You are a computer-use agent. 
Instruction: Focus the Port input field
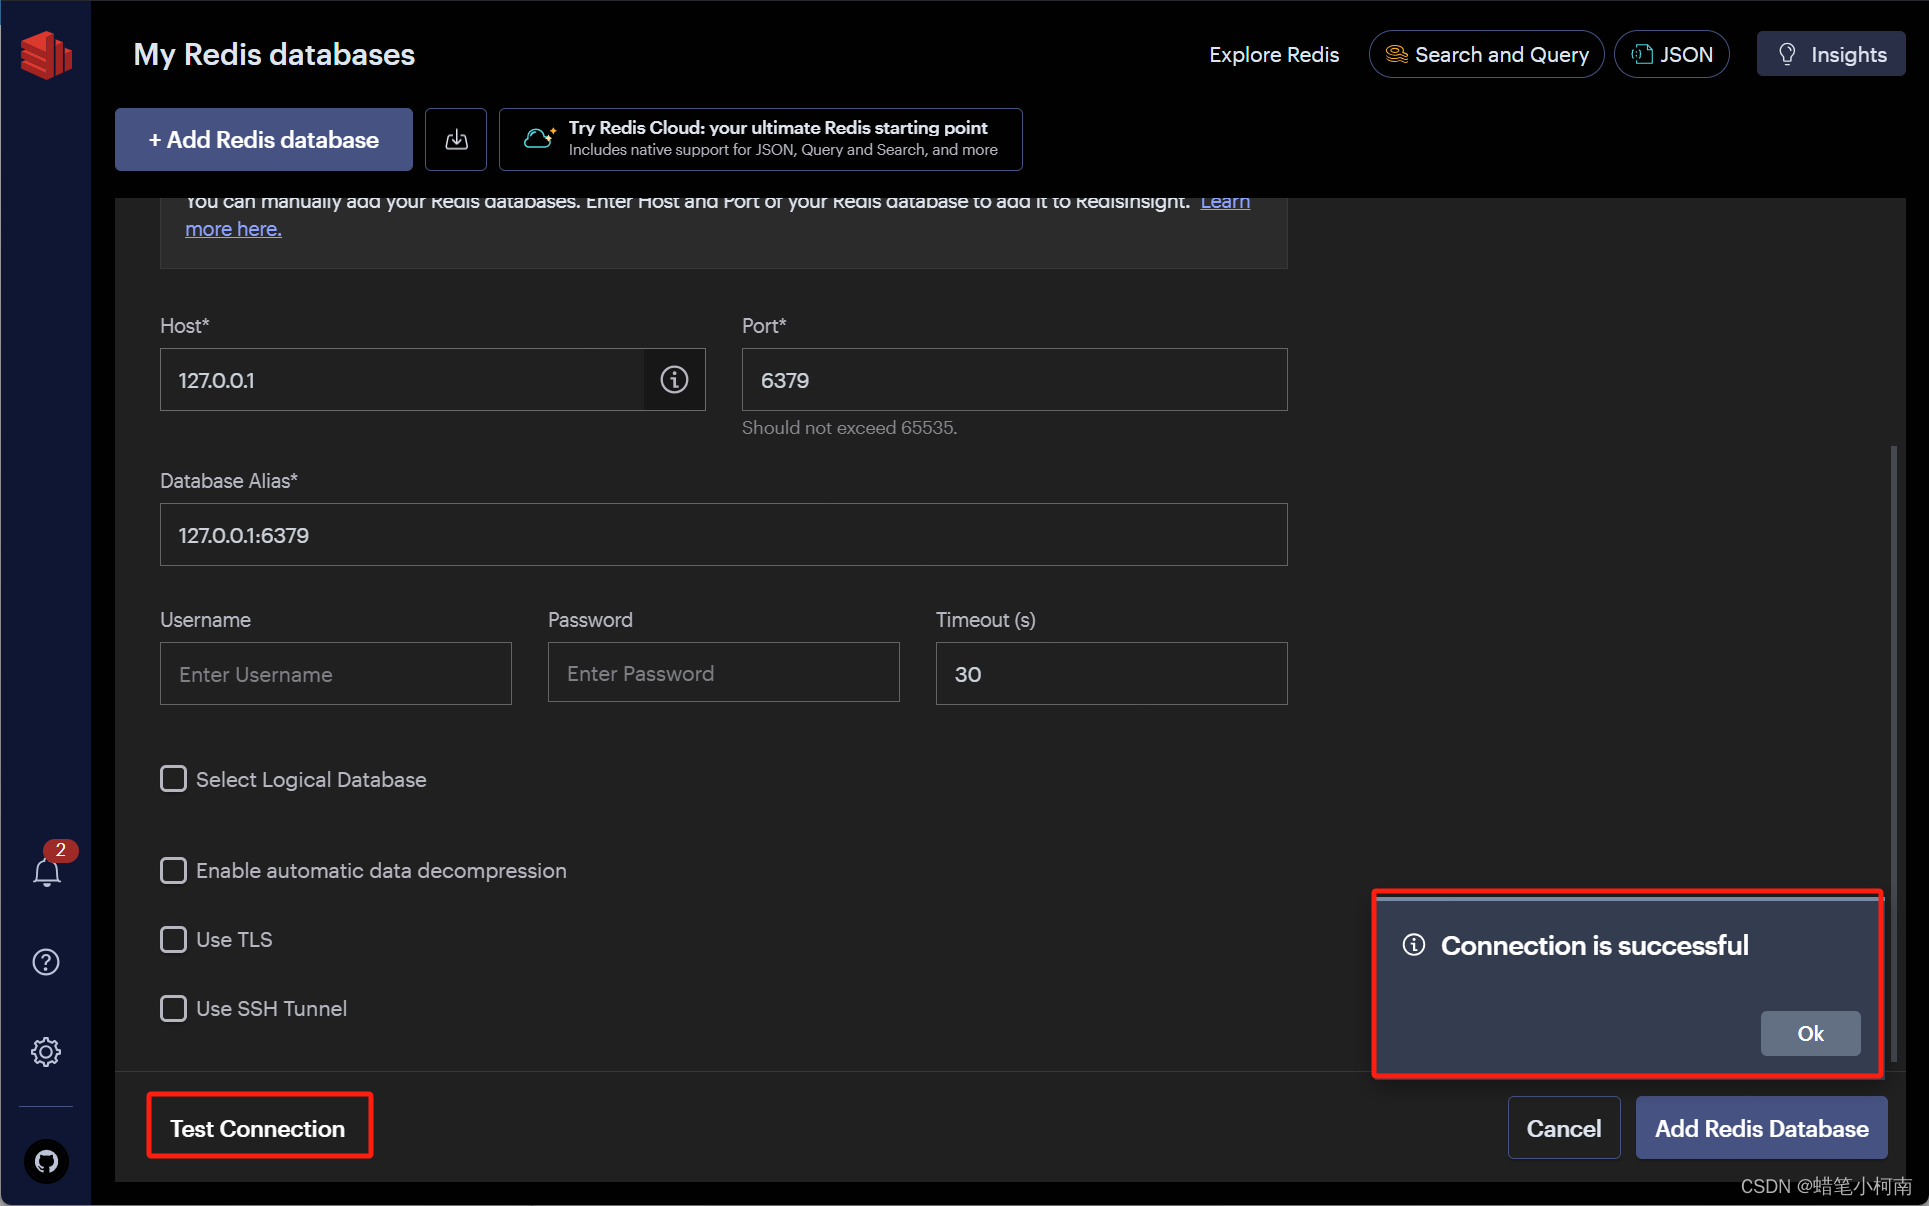tap(1014, 380)
